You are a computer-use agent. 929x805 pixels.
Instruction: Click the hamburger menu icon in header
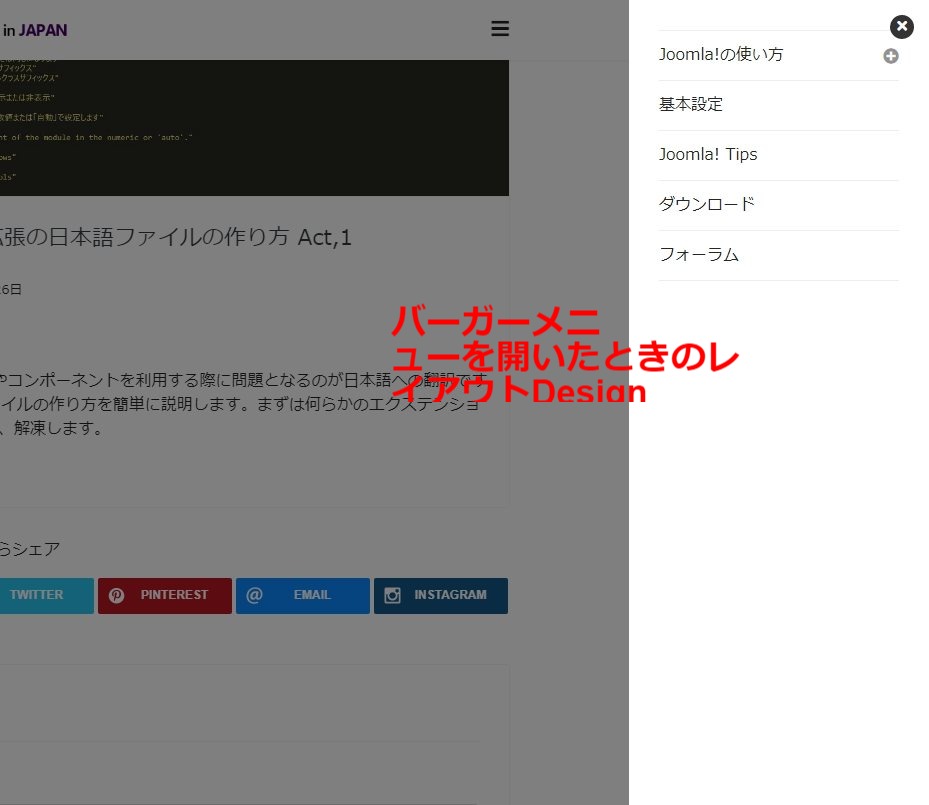point(500,29)
